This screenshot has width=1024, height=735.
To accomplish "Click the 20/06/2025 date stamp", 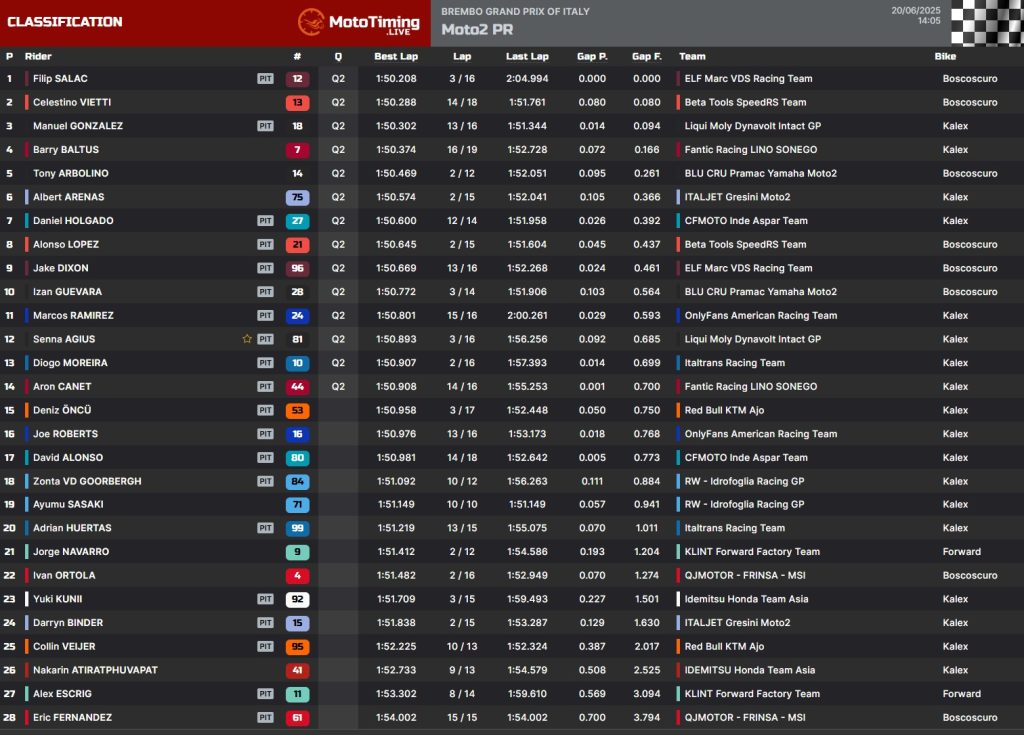I will point(916,10).
